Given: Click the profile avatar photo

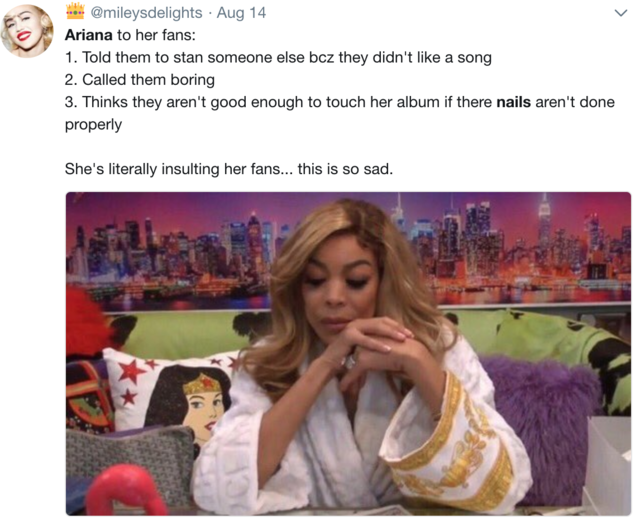Looking at the screenshot, I should click(27, 31).
